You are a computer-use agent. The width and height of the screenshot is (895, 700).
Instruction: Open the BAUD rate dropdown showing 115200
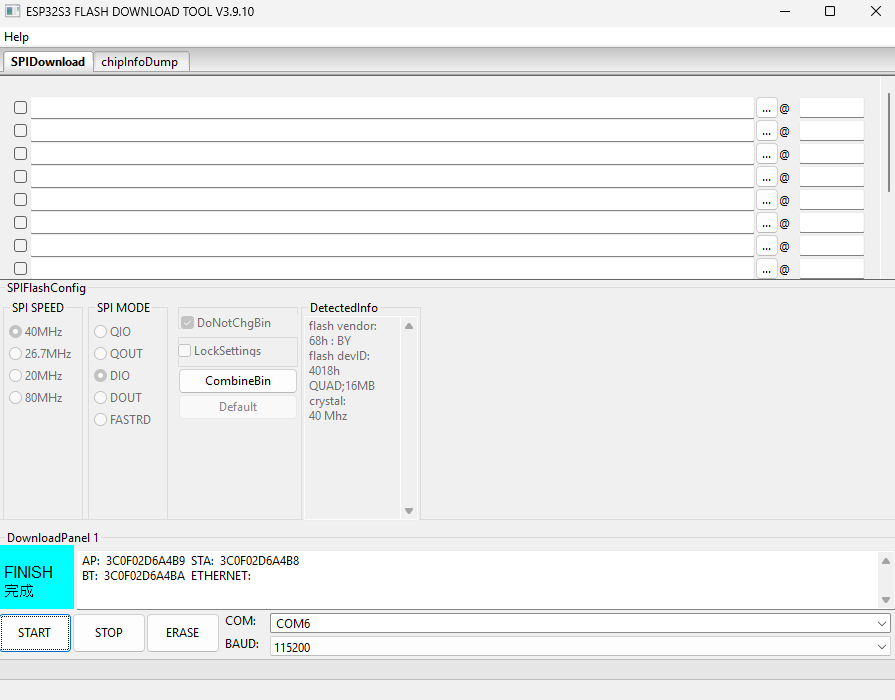point(580,647)
